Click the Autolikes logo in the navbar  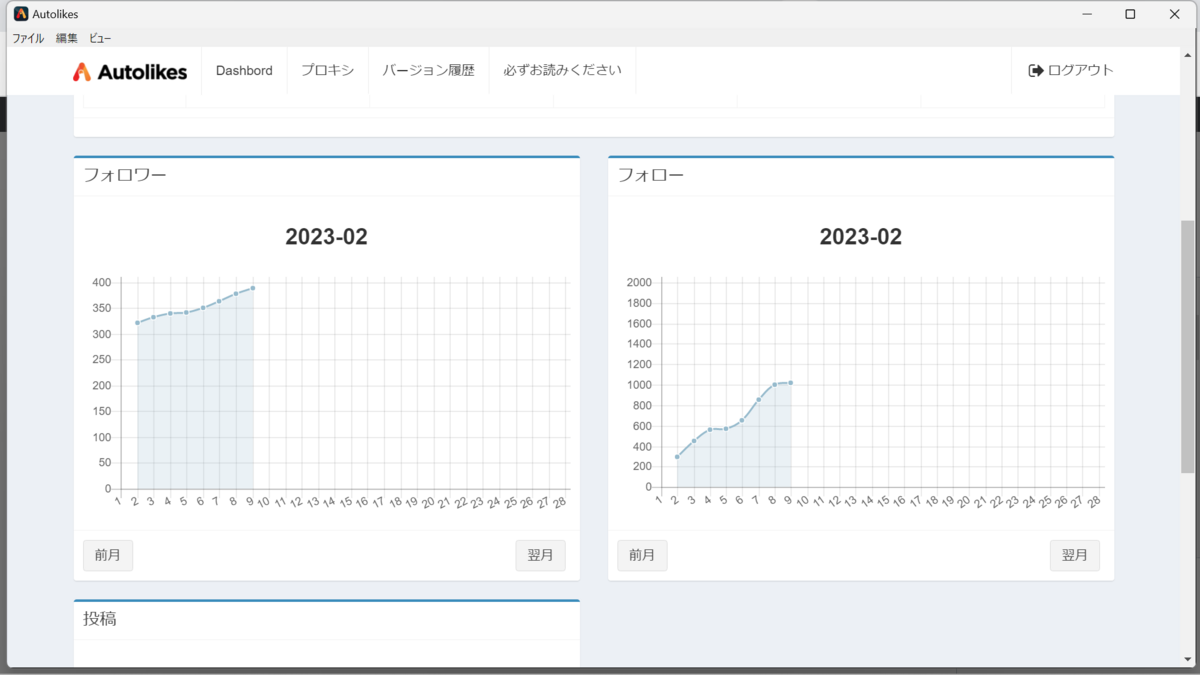coord(130,71)
